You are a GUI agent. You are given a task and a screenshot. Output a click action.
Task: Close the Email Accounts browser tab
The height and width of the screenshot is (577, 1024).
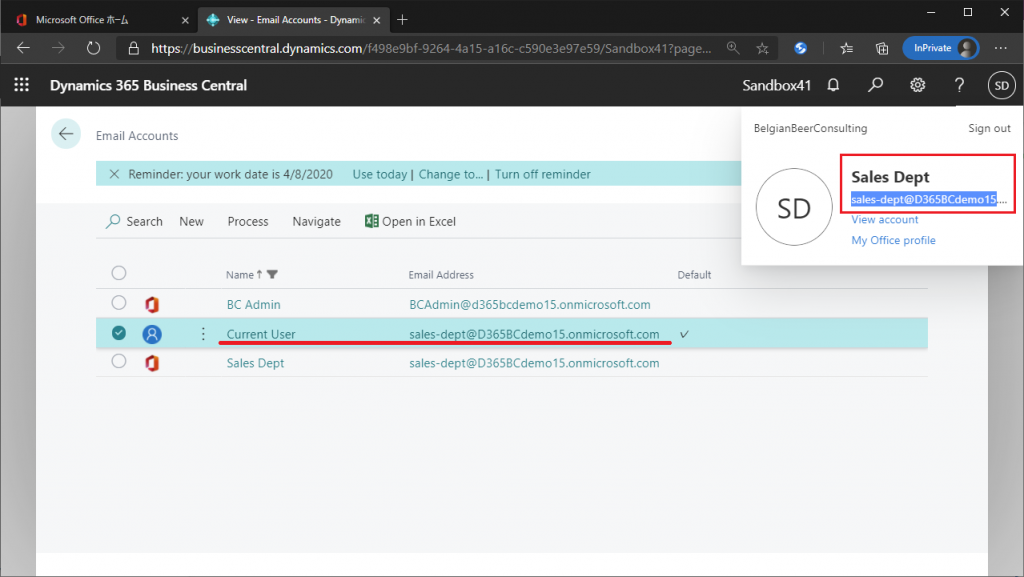tap(377, 20)
